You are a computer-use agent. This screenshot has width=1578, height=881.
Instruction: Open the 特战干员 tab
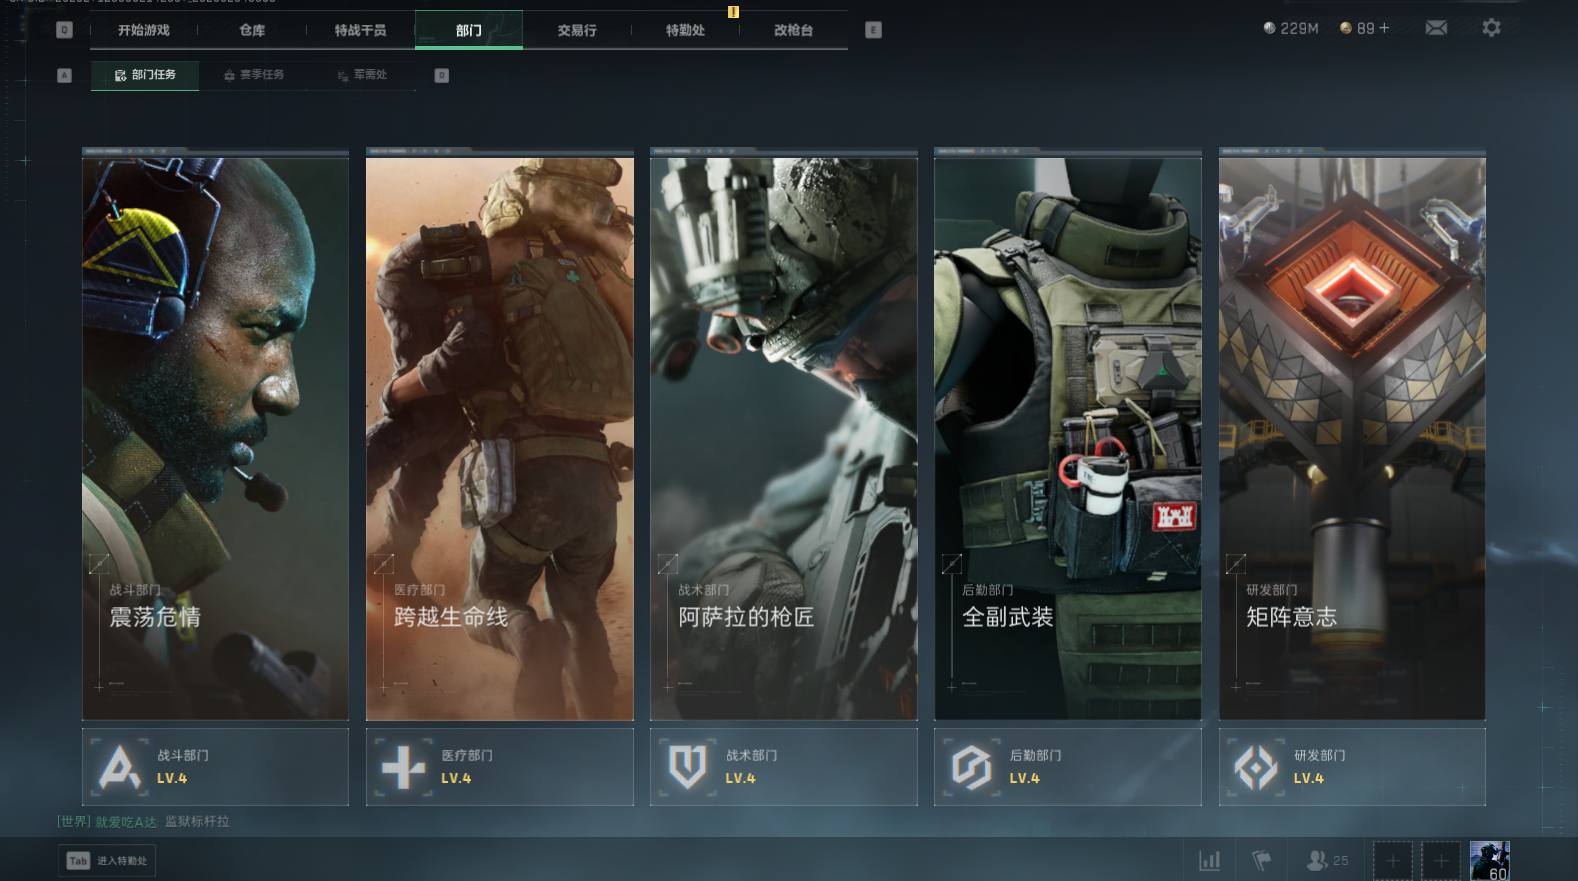[360, 30]
